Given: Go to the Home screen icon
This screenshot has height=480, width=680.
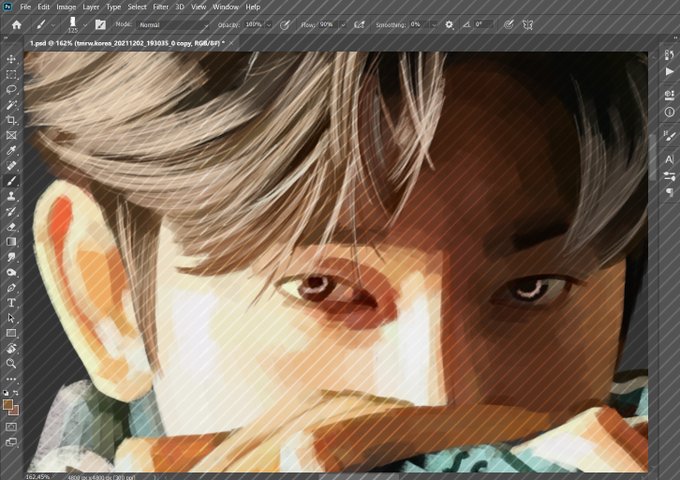Looking at the screenshot, I should click(16, 25).
